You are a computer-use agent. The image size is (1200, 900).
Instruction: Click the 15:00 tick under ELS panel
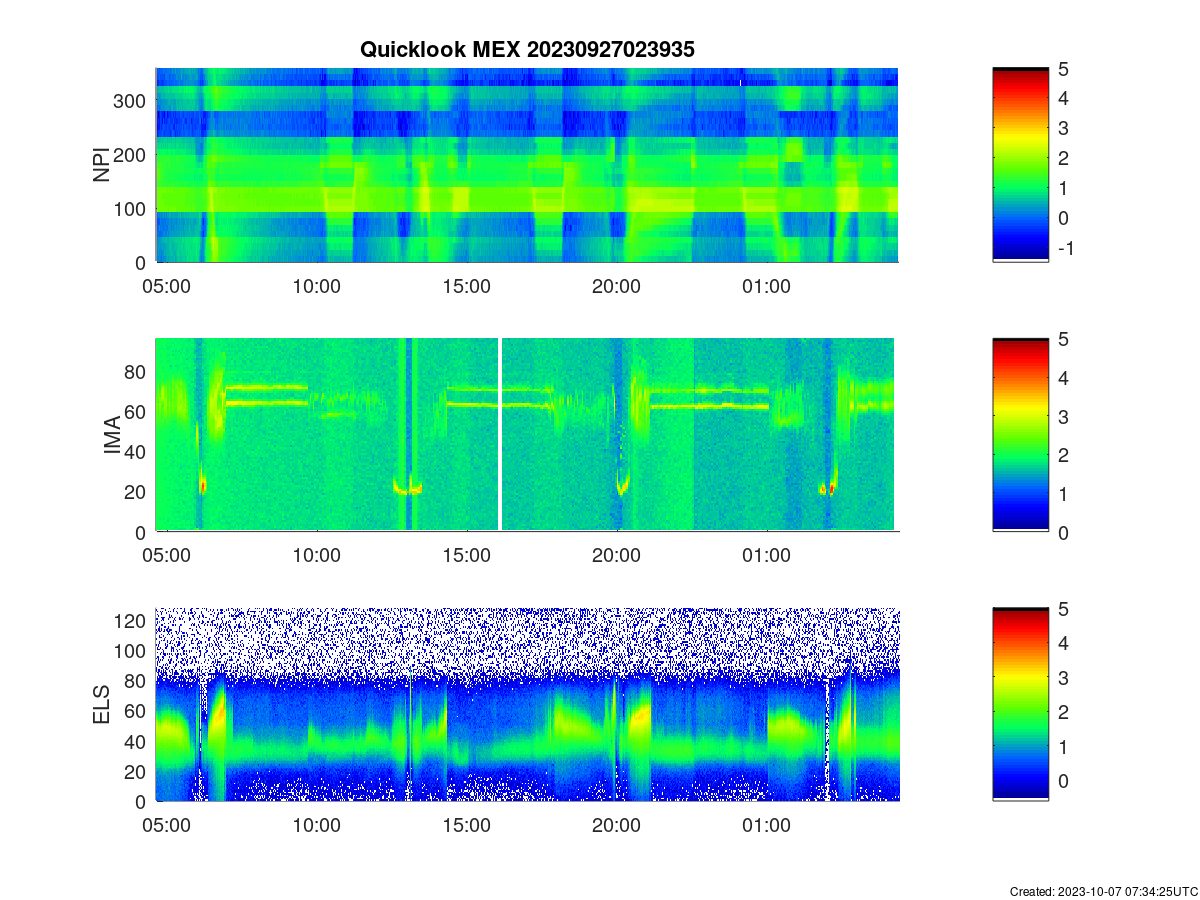point(467,826)
